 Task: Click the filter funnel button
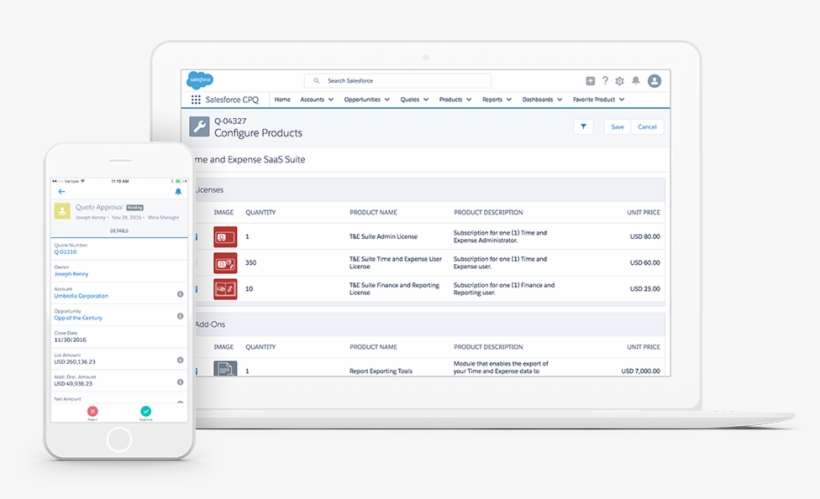pyautogui.click(x=583, y=127)
